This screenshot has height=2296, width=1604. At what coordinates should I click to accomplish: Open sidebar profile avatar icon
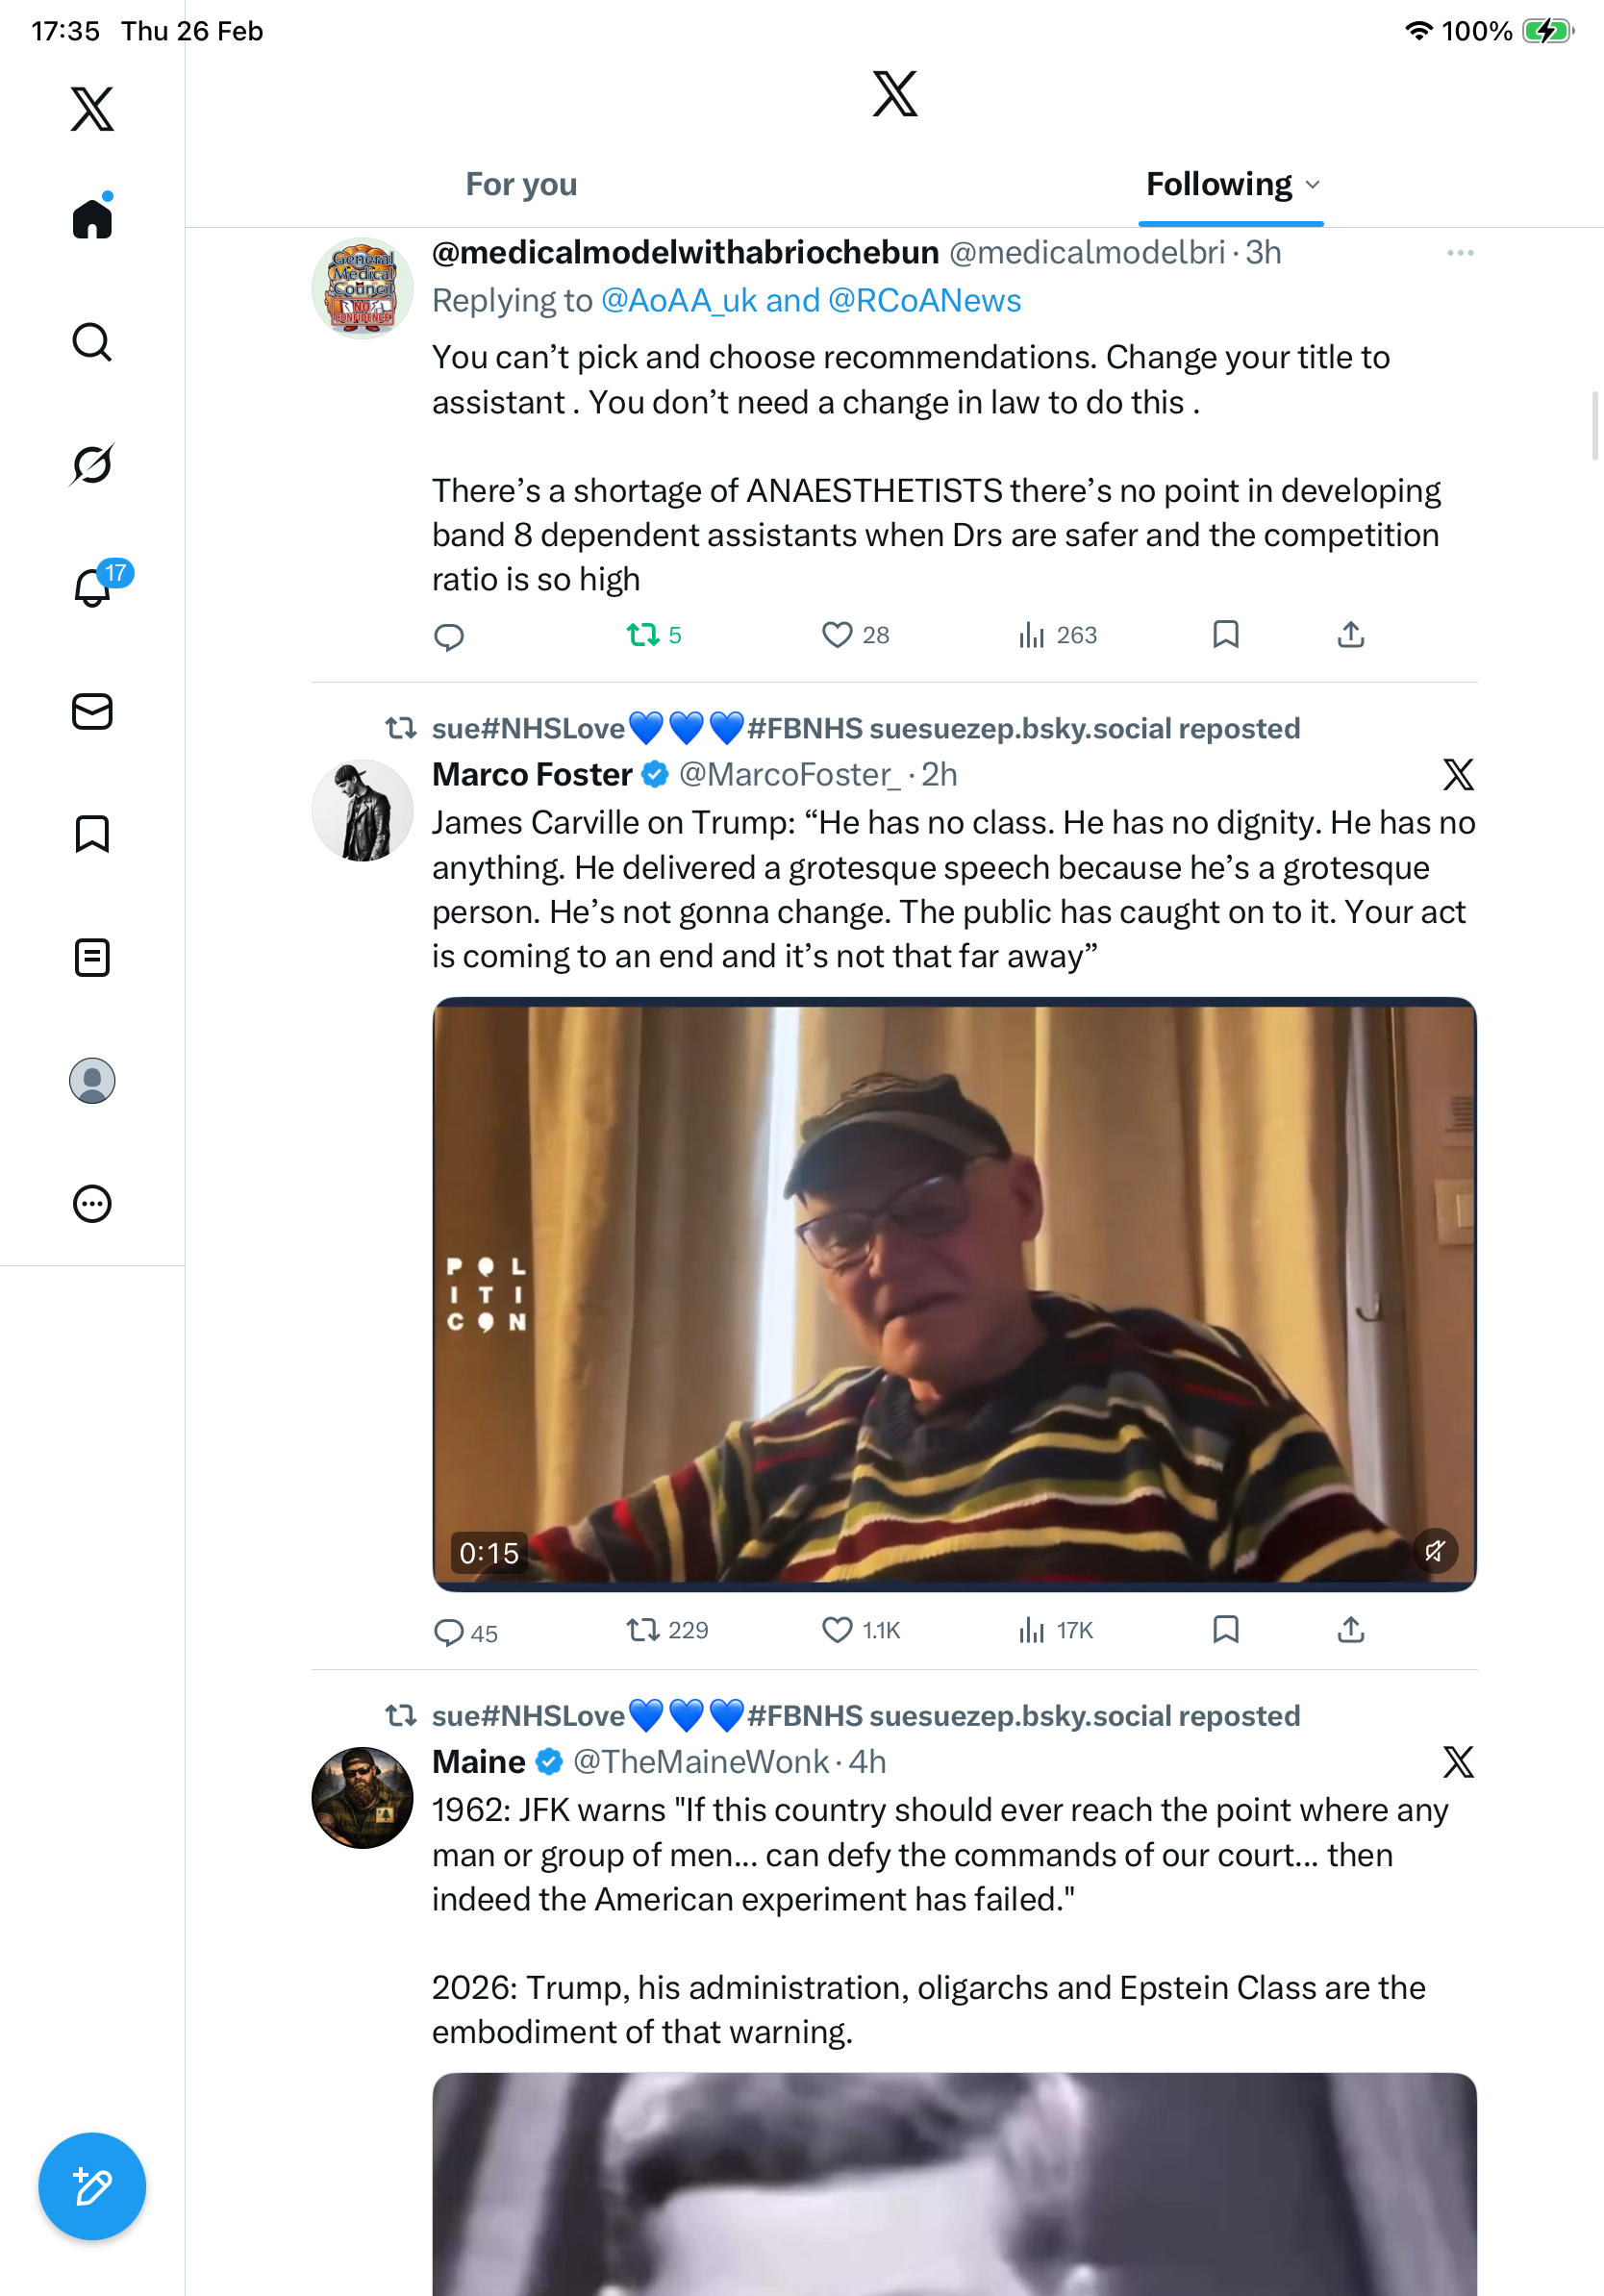[92, 1080]
